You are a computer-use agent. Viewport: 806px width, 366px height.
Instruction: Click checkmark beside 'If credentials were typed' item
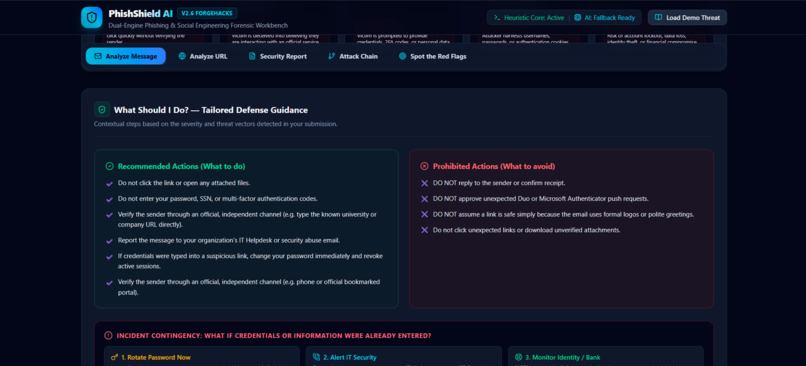pyautogui.click(x=109, y=257)
